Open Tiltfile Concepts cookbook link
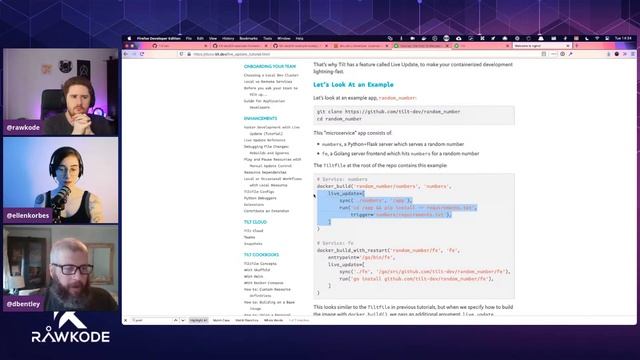 coord(260,264)
